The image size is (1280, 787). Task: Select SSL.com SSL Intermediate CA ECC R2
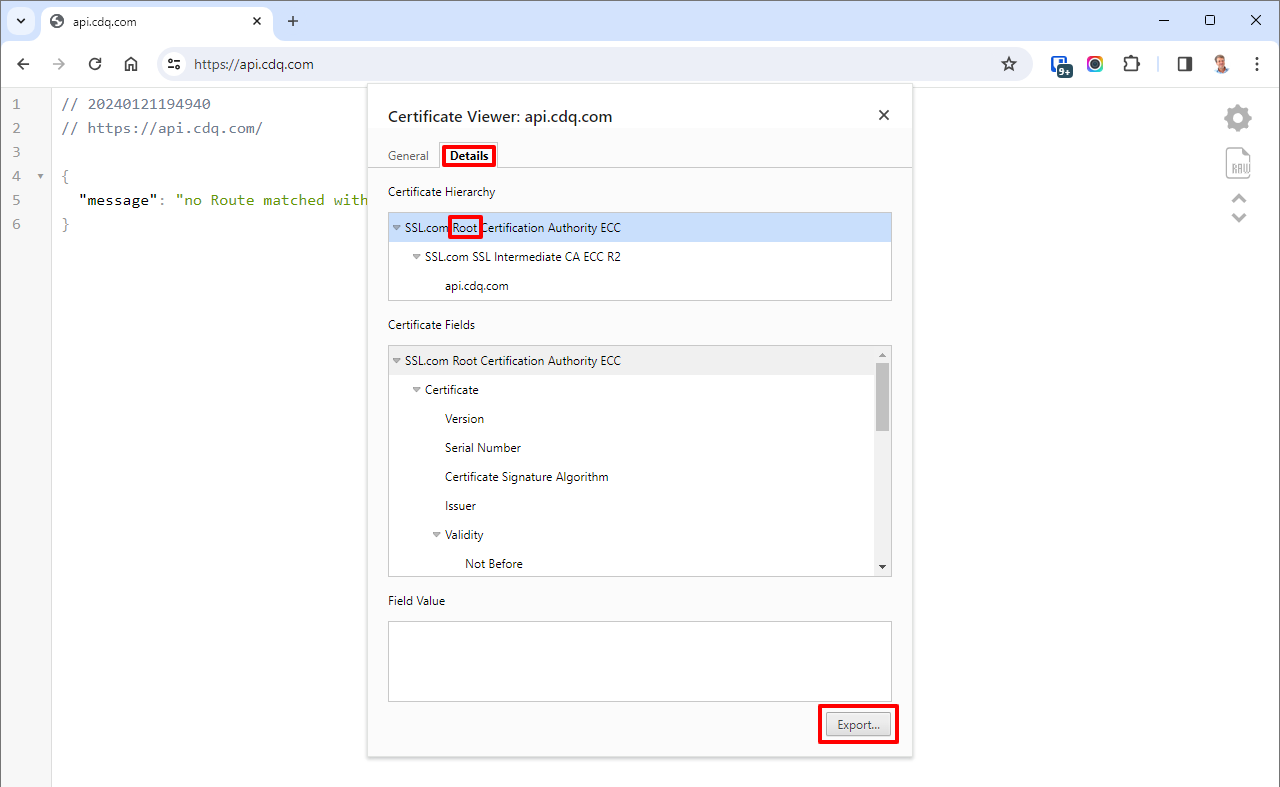(640, 257)
